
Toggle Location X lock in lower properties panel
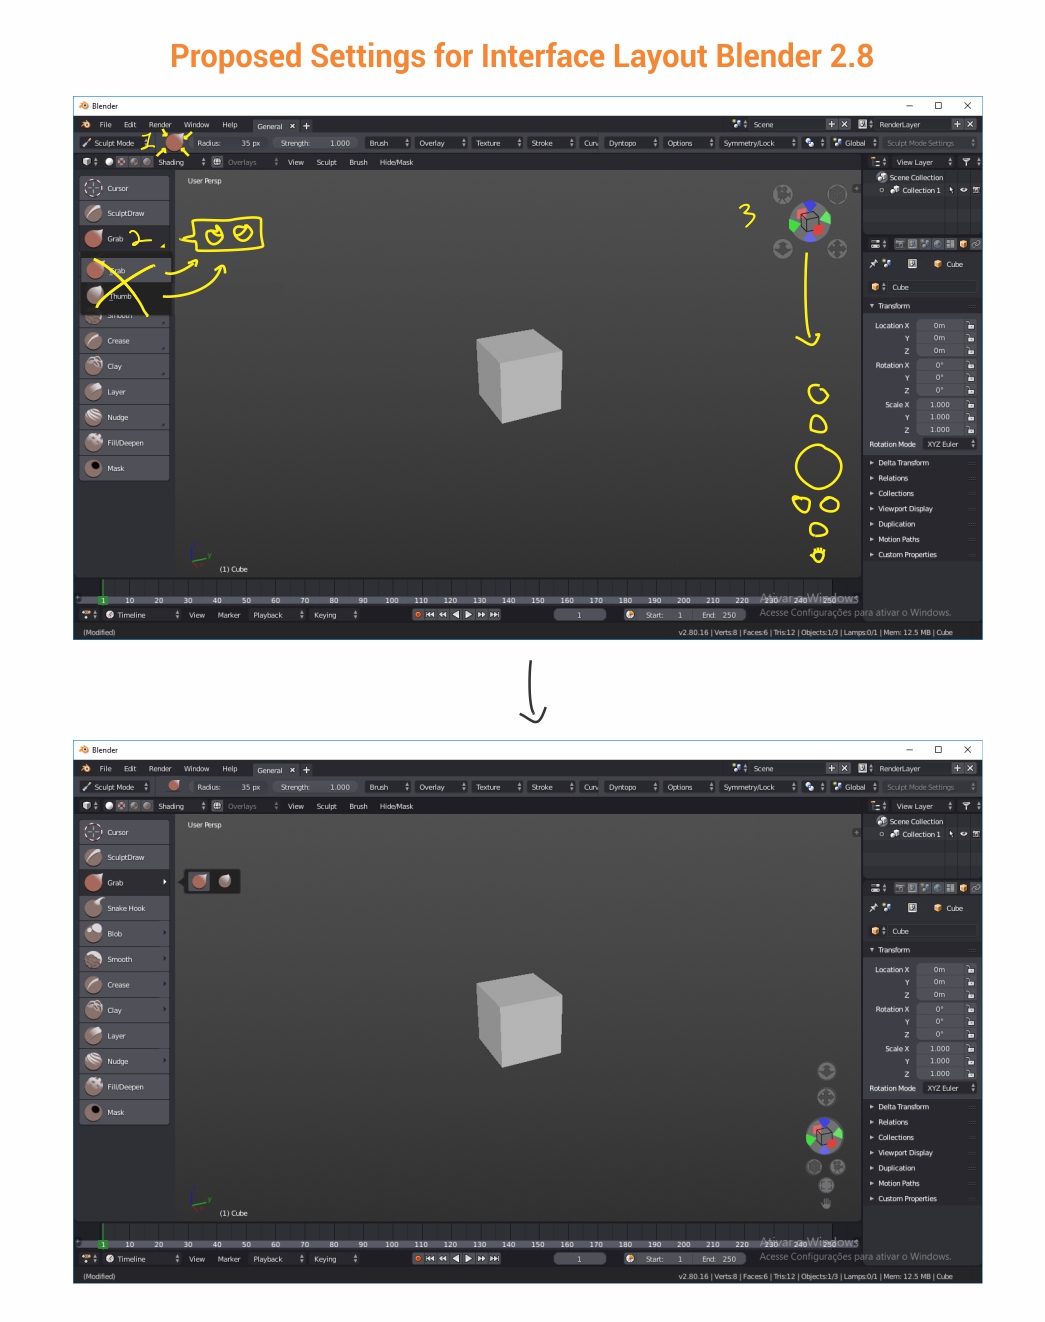click(x=970, y=969)
